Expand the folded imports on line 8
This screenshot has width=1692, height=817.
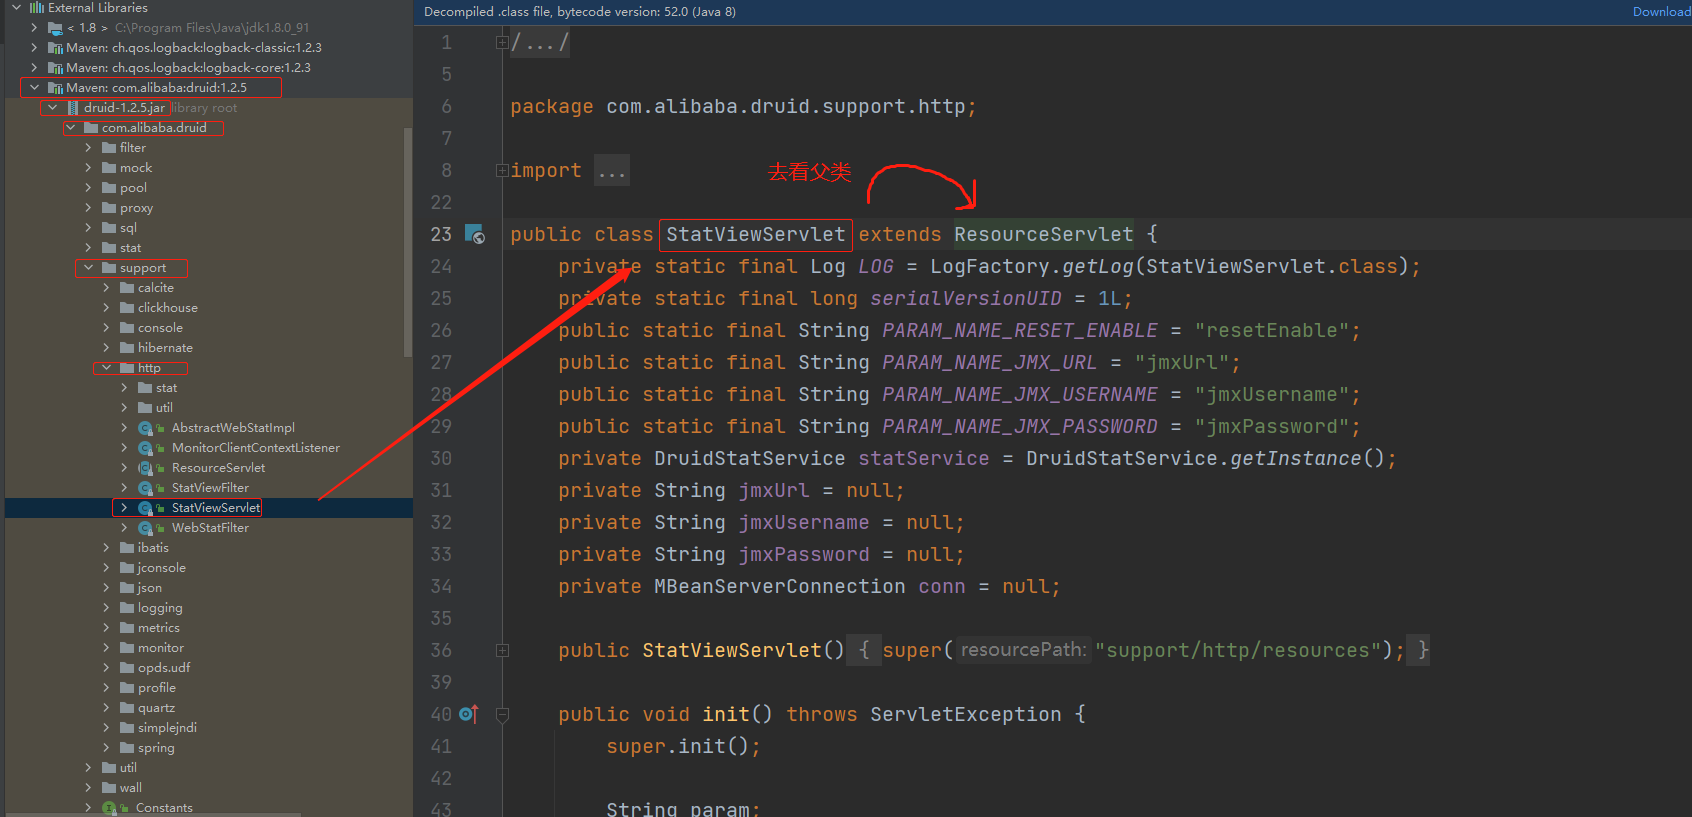(x=502, y=170)
